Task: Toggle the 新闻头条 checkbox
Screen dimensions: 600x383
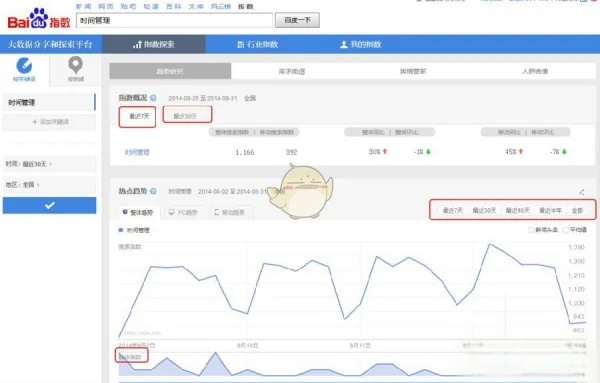Action: click(x=531, y=230)
